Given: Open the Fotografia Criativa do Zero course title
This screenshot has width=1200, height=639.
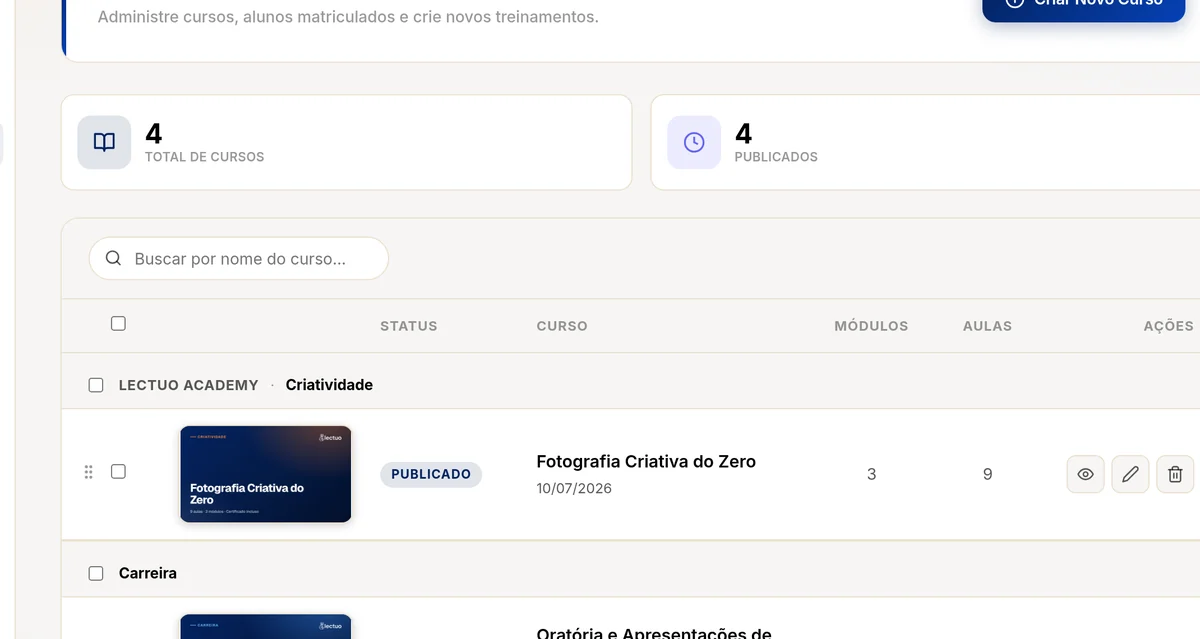Looking at the screenshot, I should coord(646,461).
